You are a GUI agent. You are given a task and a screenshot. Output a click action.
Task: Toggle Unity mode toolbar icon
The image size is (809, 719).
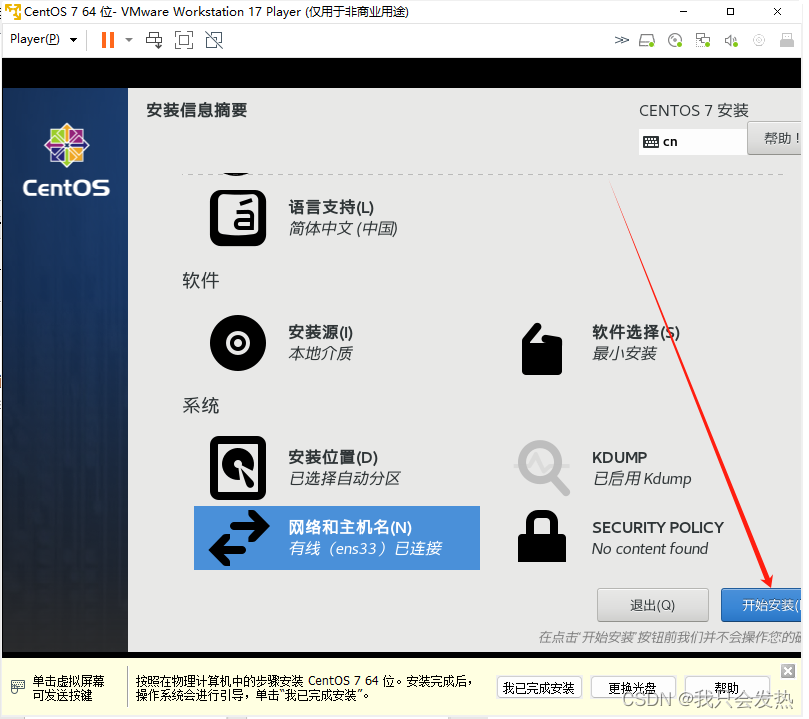(214, 40)
